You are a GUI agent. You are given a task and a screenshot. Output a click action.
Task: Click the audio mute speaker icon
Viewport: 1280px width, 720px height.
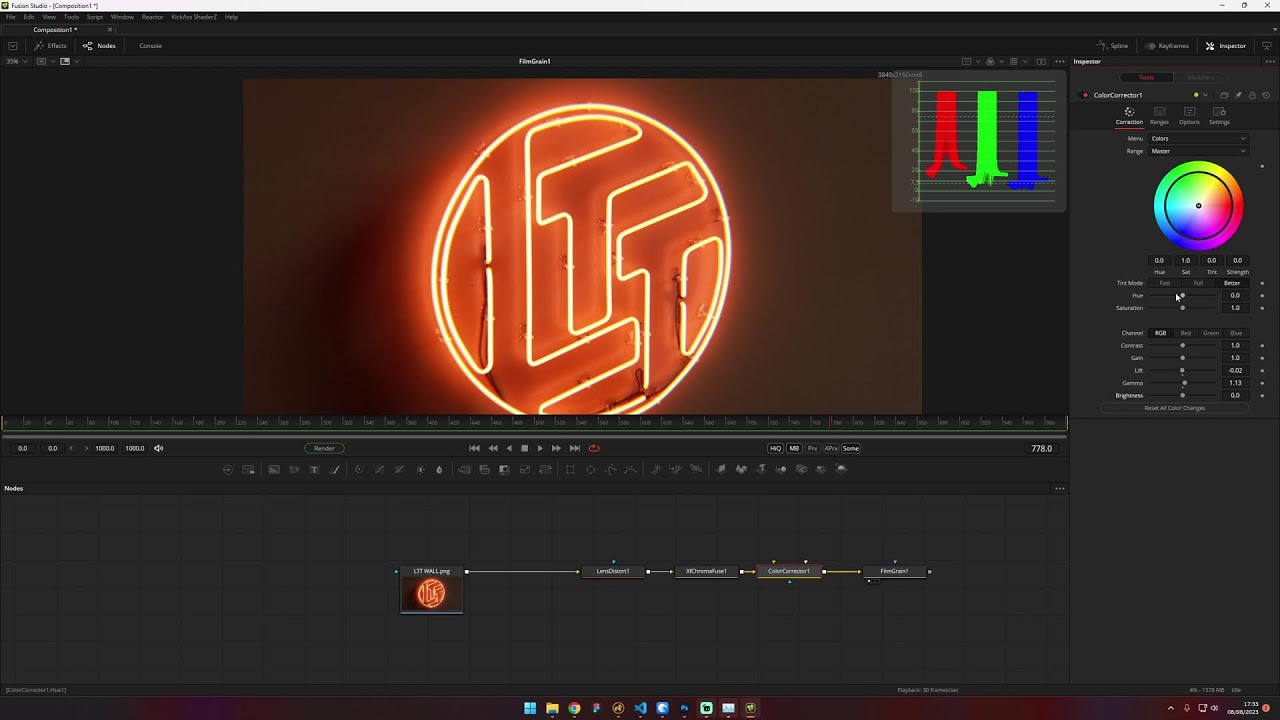[x=158, y=448]
